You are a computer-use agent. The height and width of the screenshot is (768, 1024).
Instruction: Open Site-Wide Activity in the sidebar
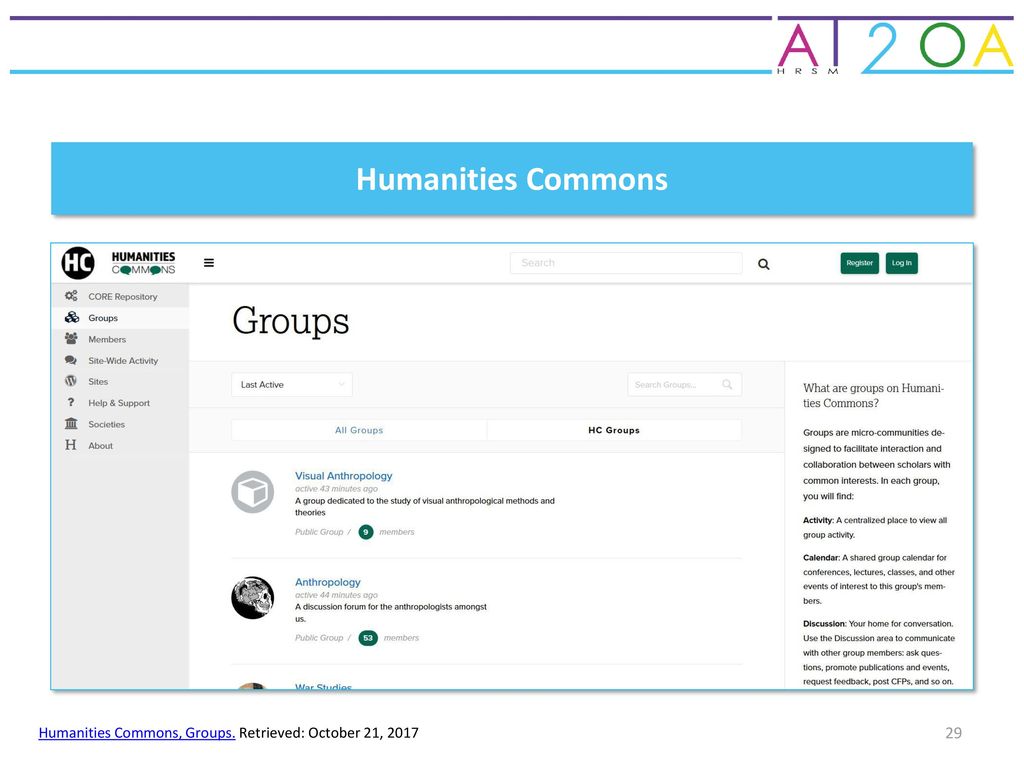[121, 360]
